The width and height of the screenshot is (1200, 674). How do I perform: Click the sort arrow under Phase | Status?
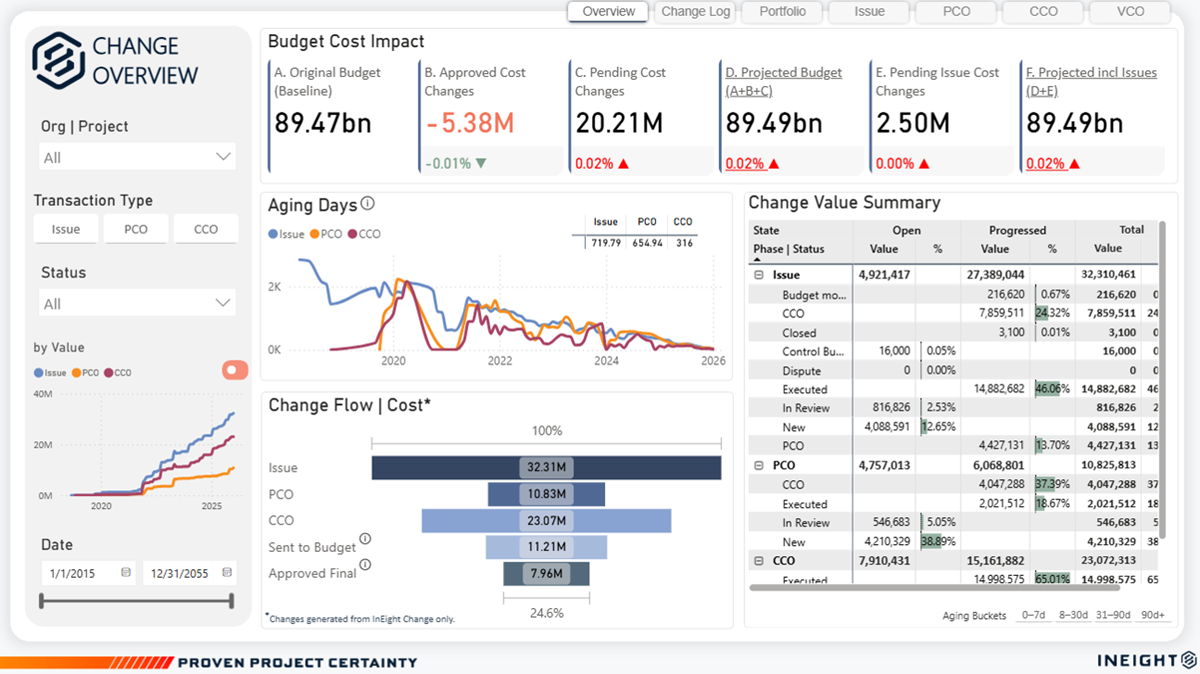click(x=757, y=260)
